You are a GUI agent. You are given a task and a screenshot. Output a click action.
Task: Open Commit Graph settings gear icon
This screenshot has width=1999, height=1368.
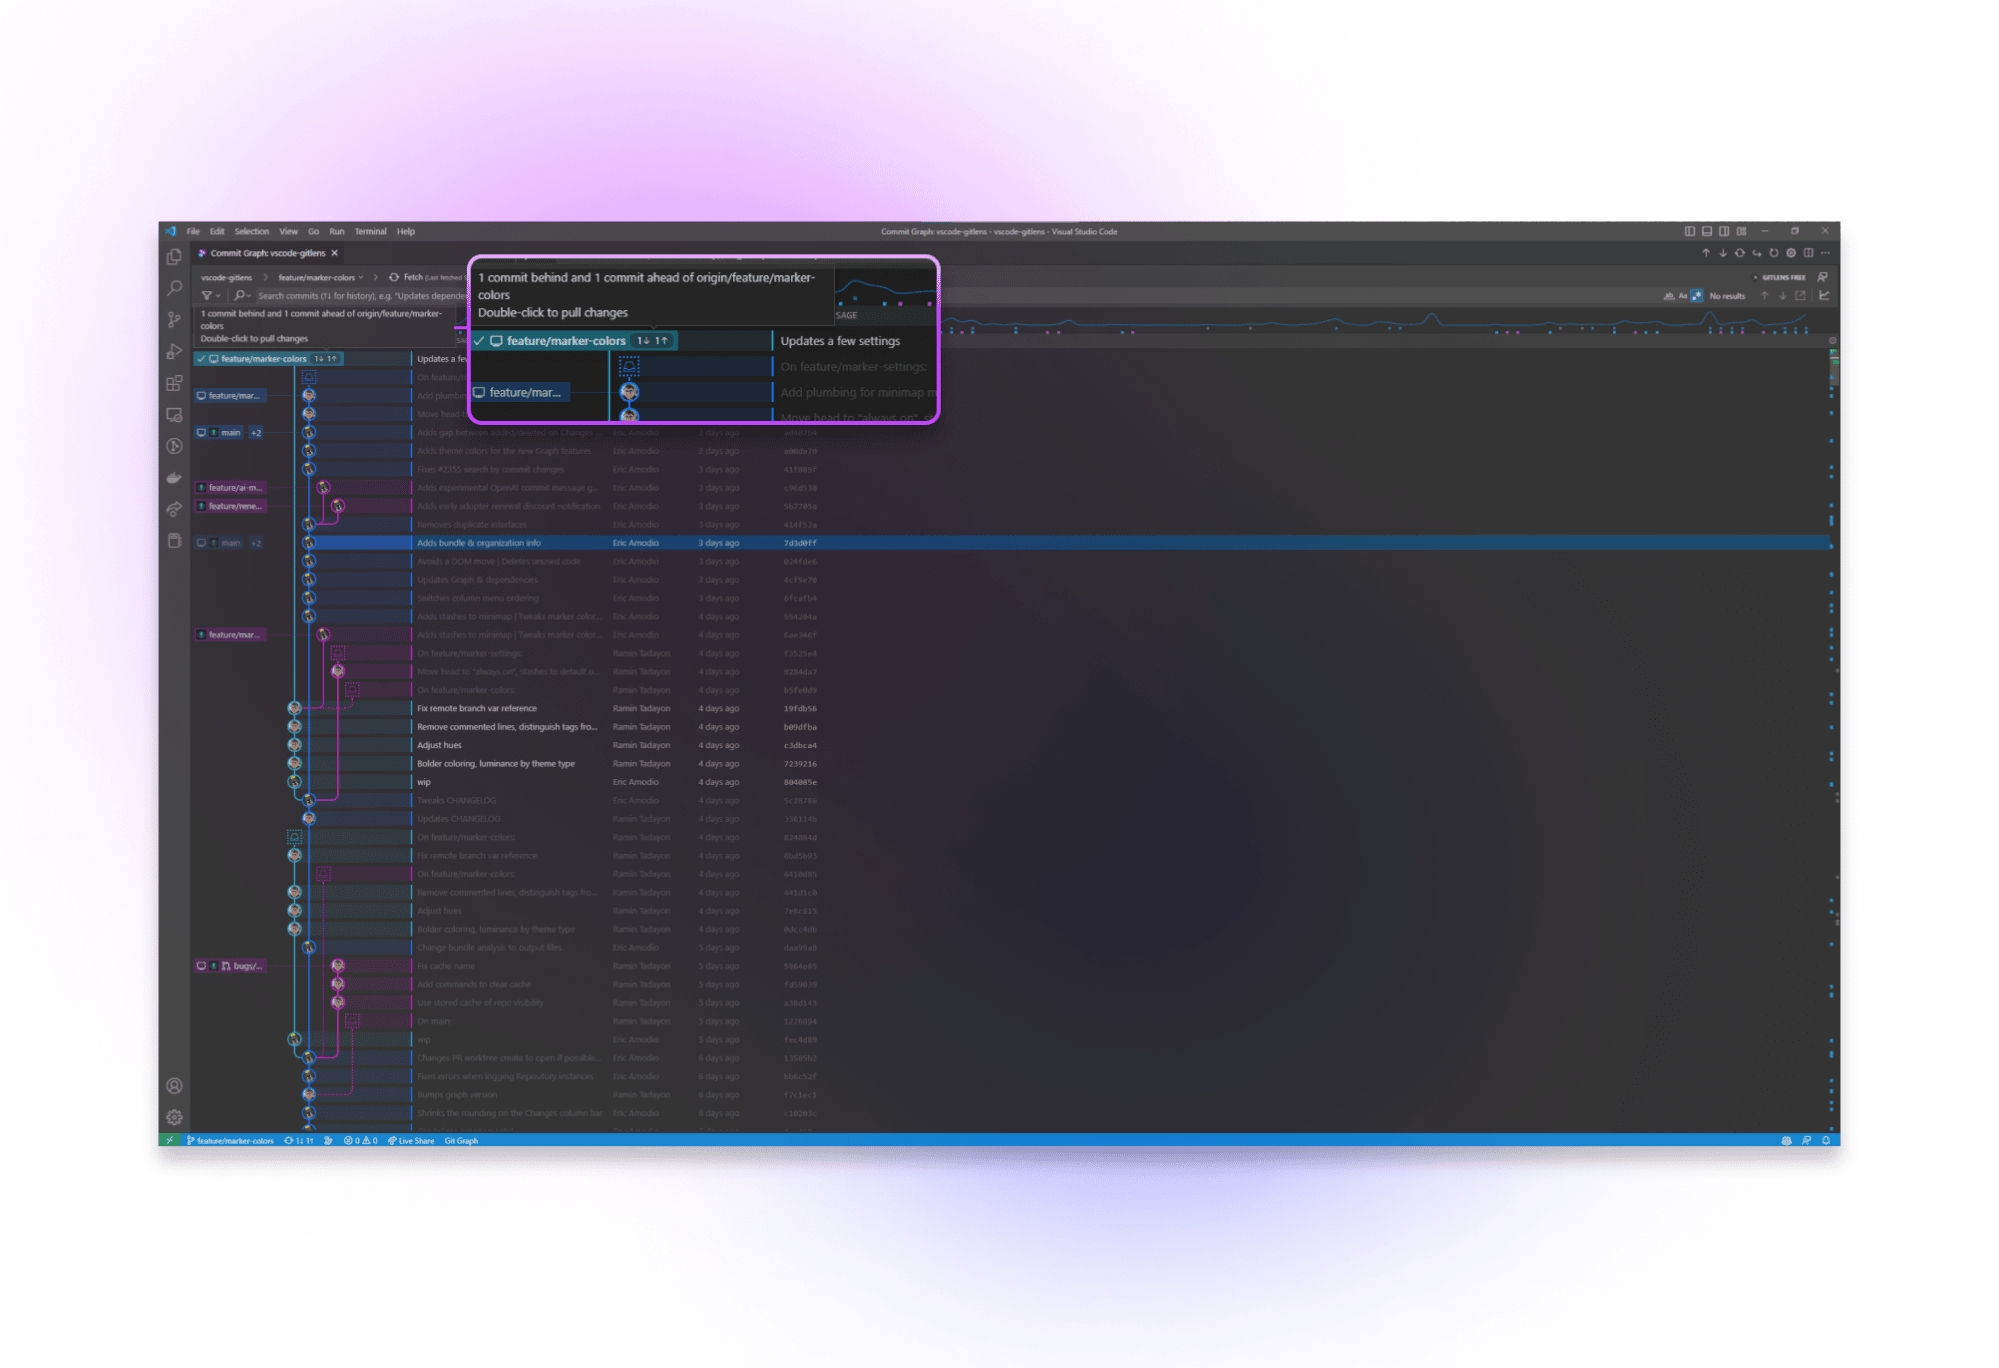point(1791,253)
